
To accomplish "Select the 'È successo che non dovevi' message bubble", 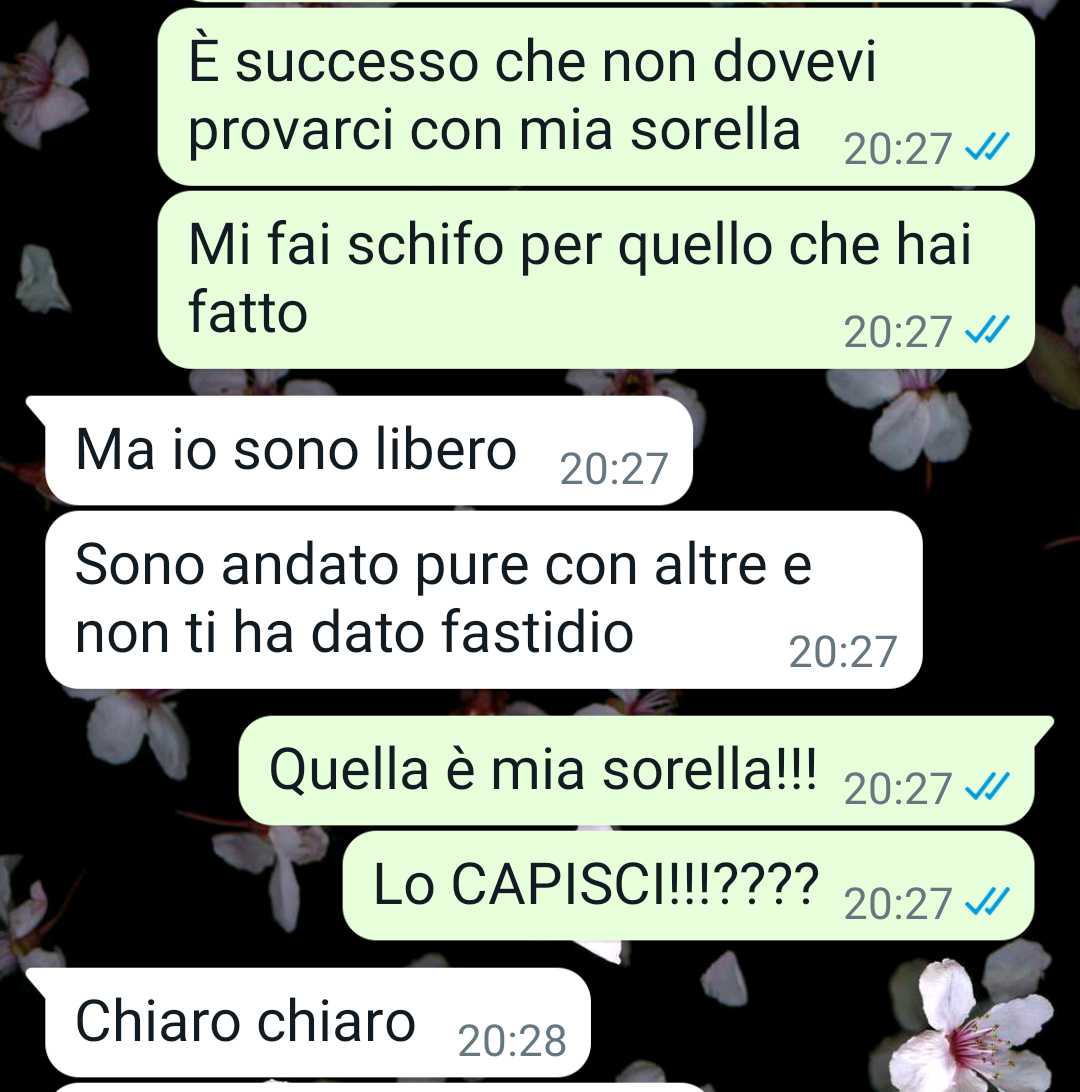I will 596,96.
